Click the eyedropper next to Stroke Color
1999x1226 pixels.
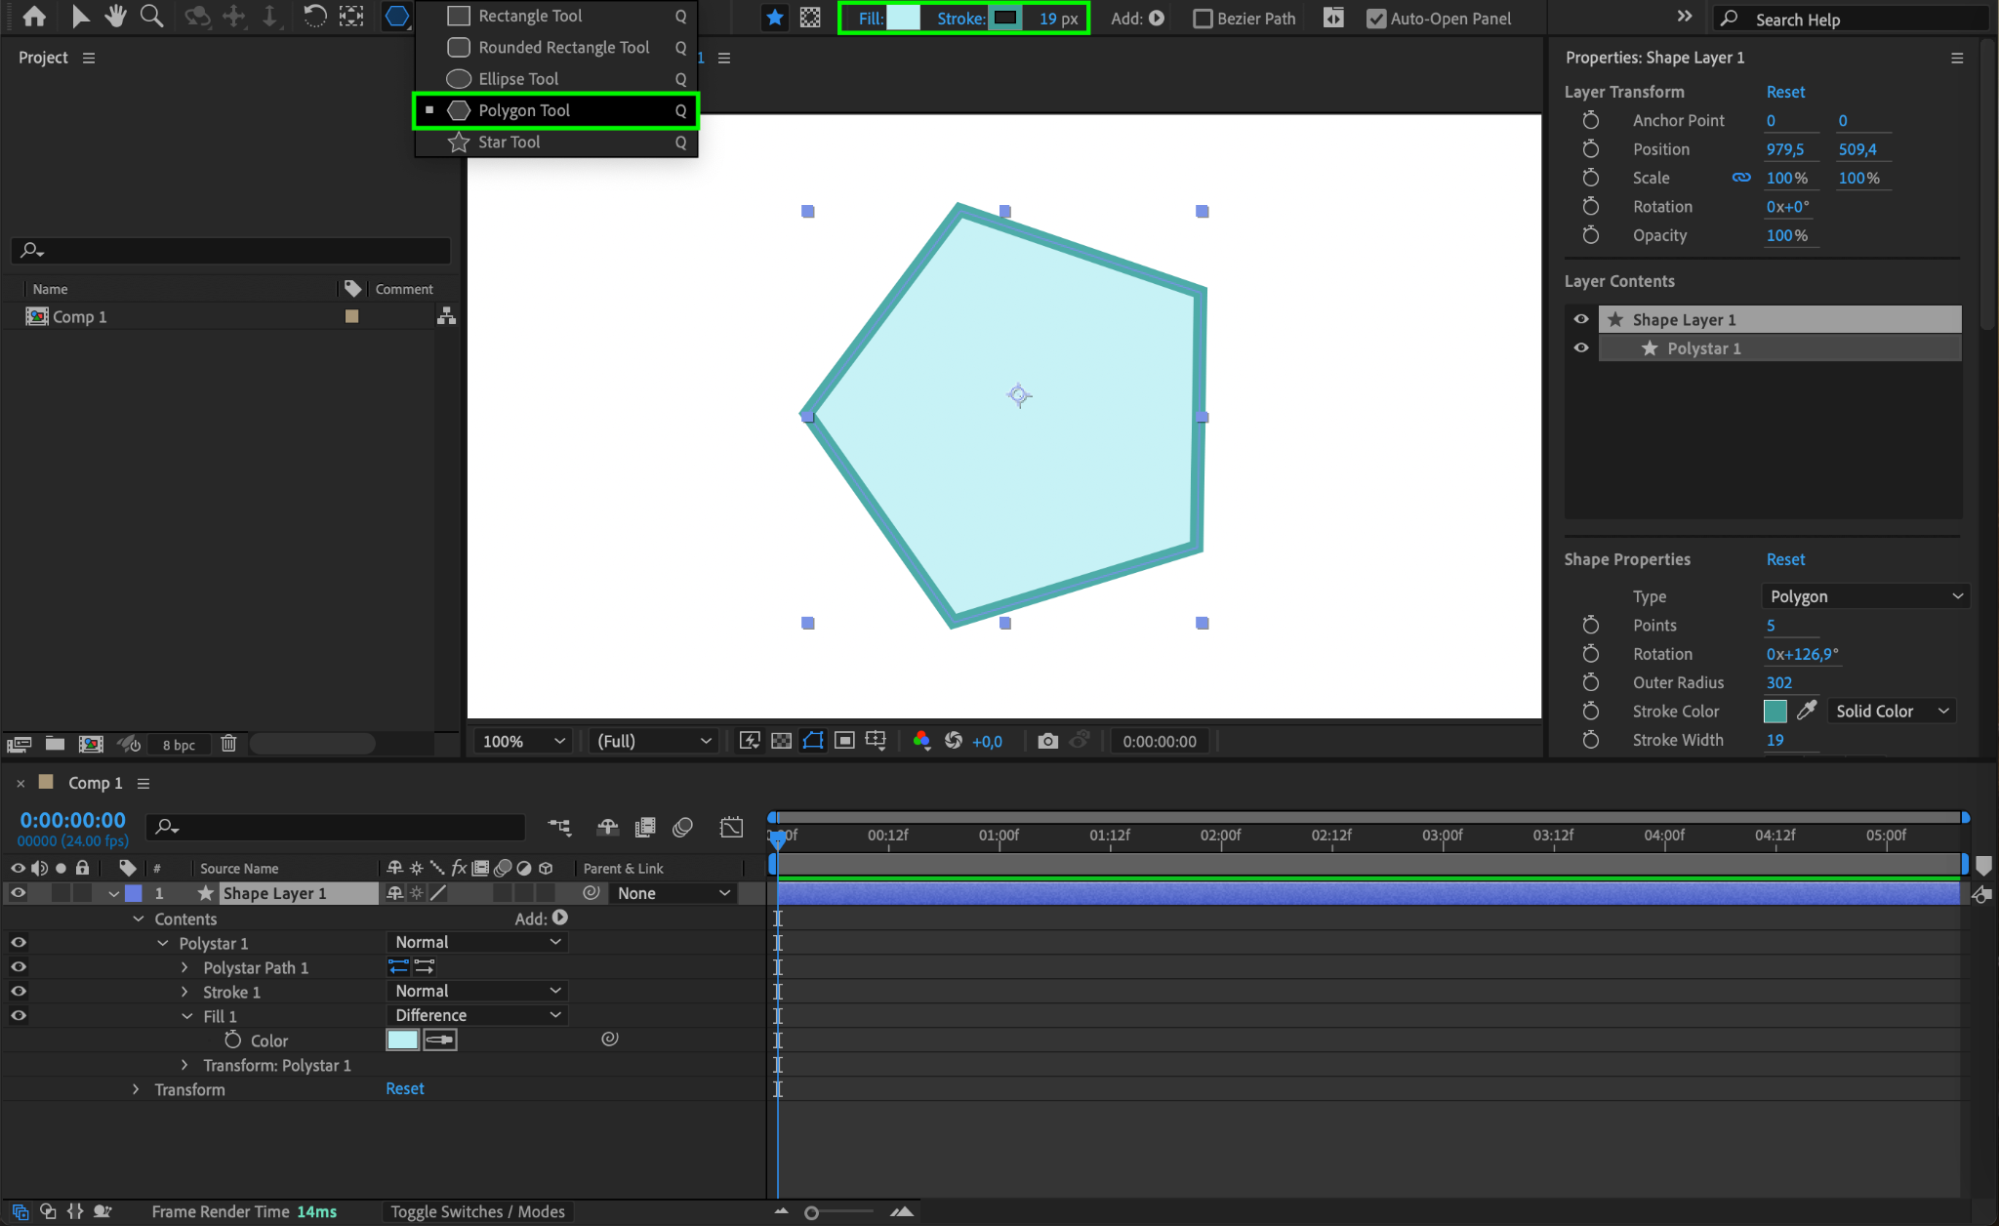click(1806, 711)
